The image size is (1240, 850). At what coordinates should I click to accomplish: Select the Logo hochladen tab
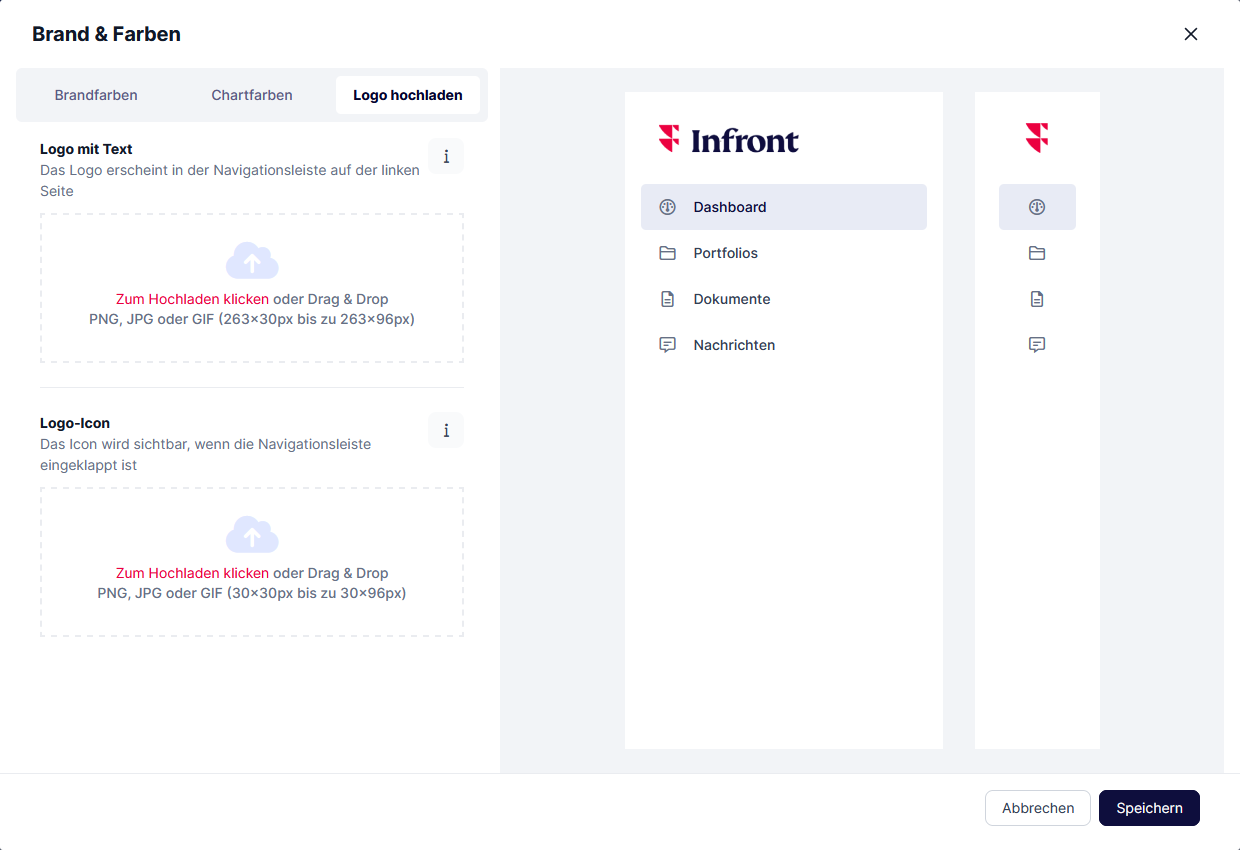click(x=408, y=95)
